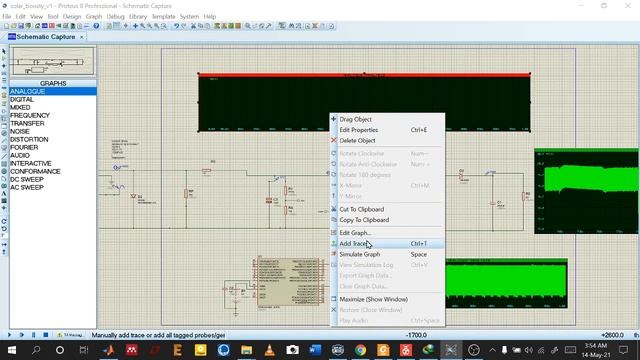
Task: Select the pan/center view plus icon
Action: click(x=135, y=26)
